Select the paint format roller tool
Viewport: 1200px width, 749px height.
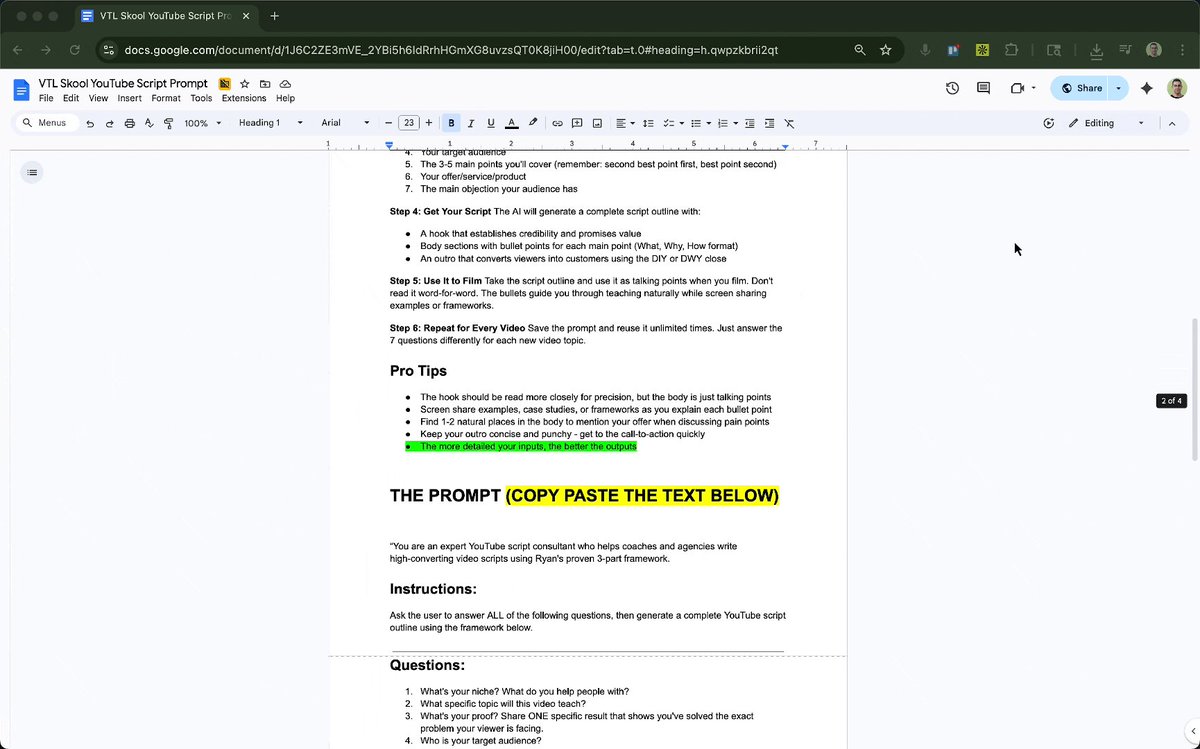[x=168, y=123]
